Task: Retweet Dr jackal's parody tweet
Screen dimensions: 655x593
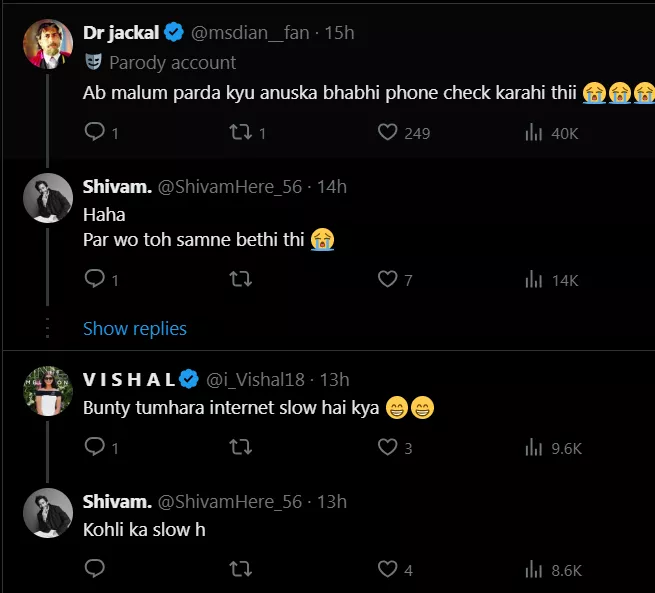Action: click(x=241, y=132)
